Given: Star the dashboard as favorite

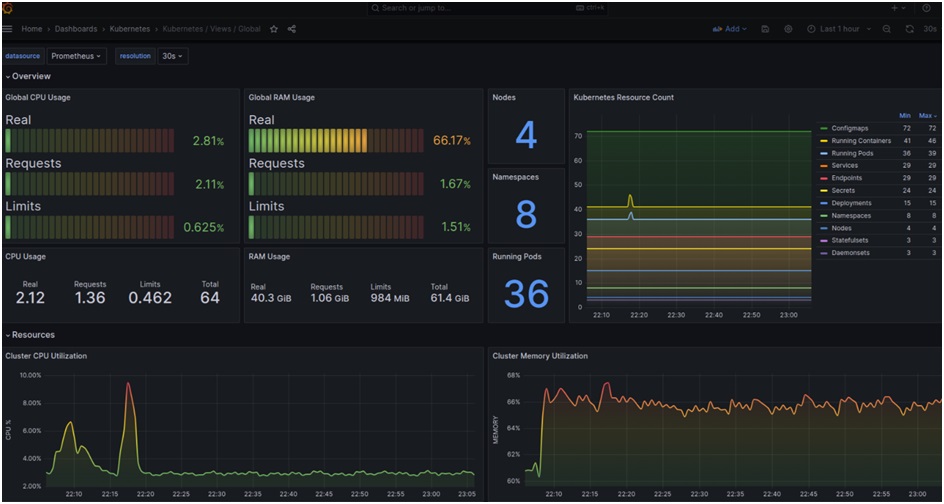Looking at the screenshot, I should 275,29.
